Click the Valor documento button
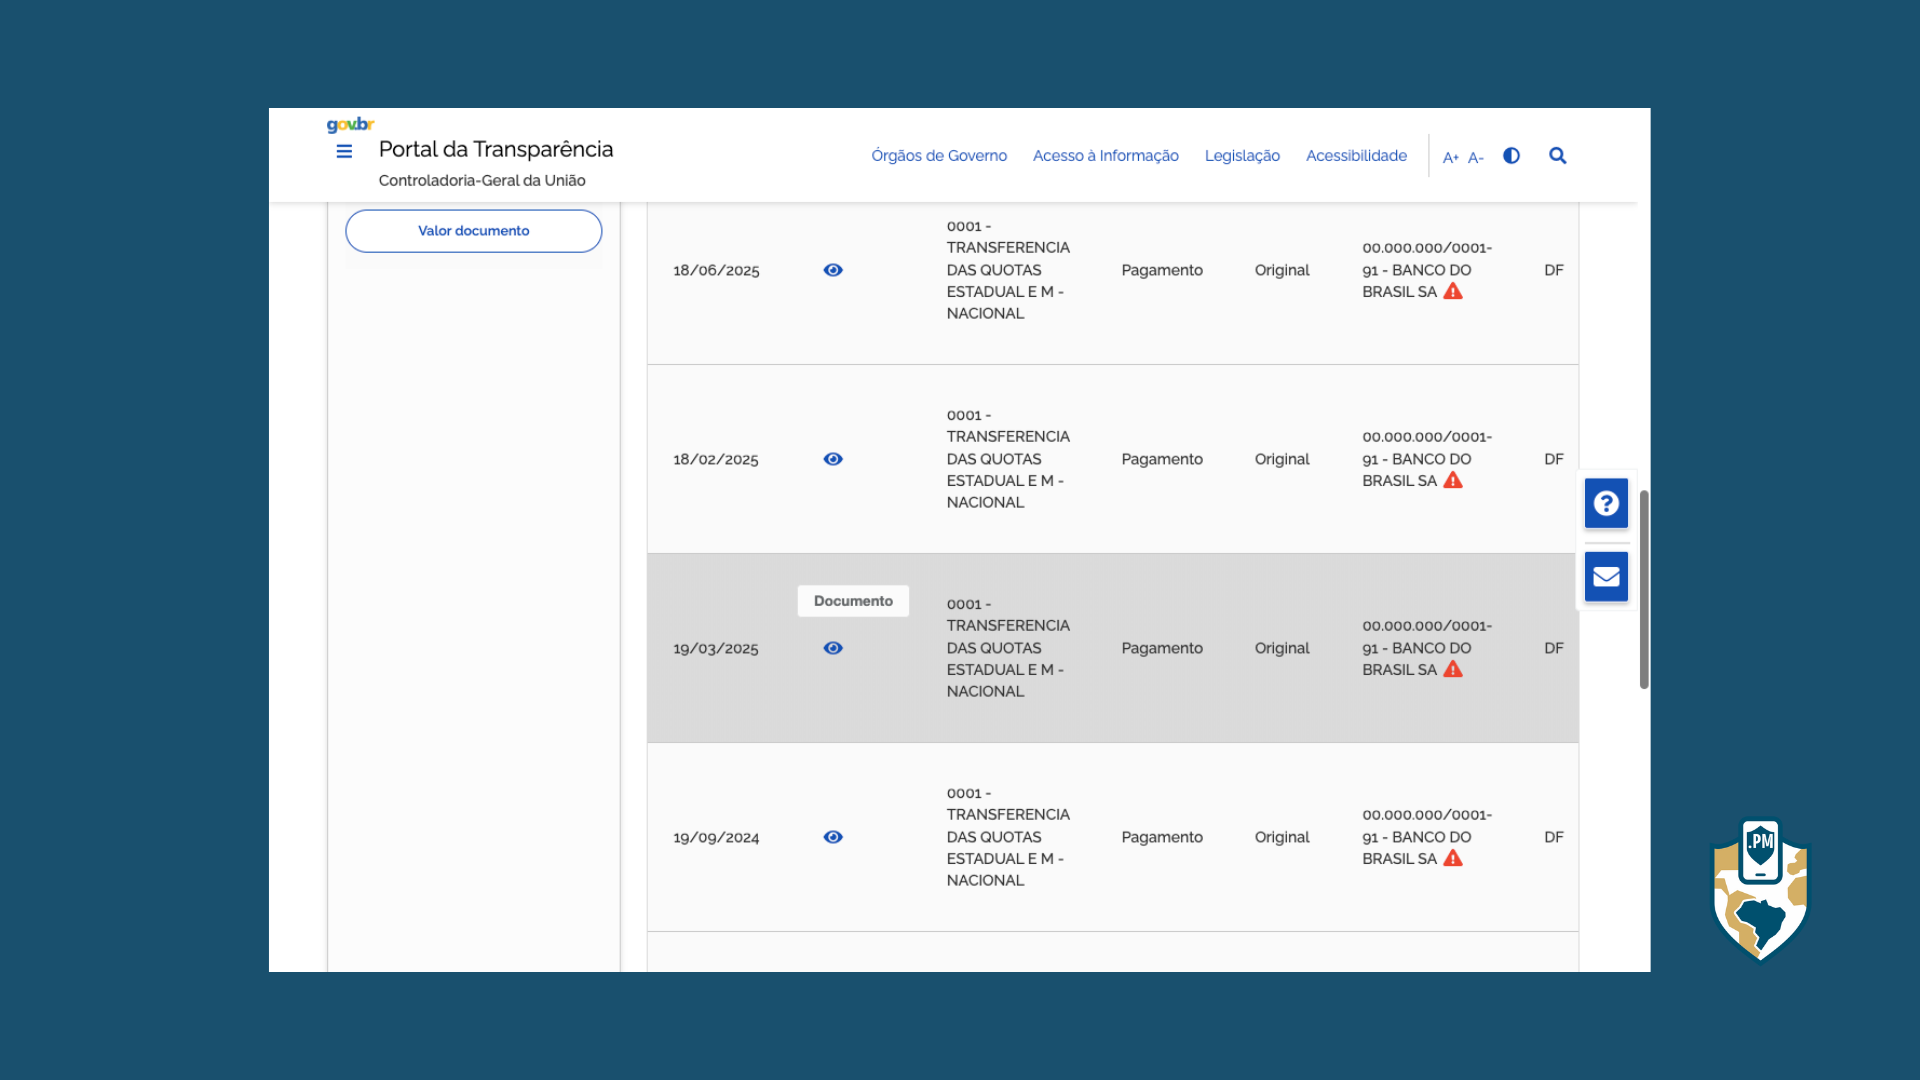Screen dimensions: 1920x1080 [x=473, y=231]
